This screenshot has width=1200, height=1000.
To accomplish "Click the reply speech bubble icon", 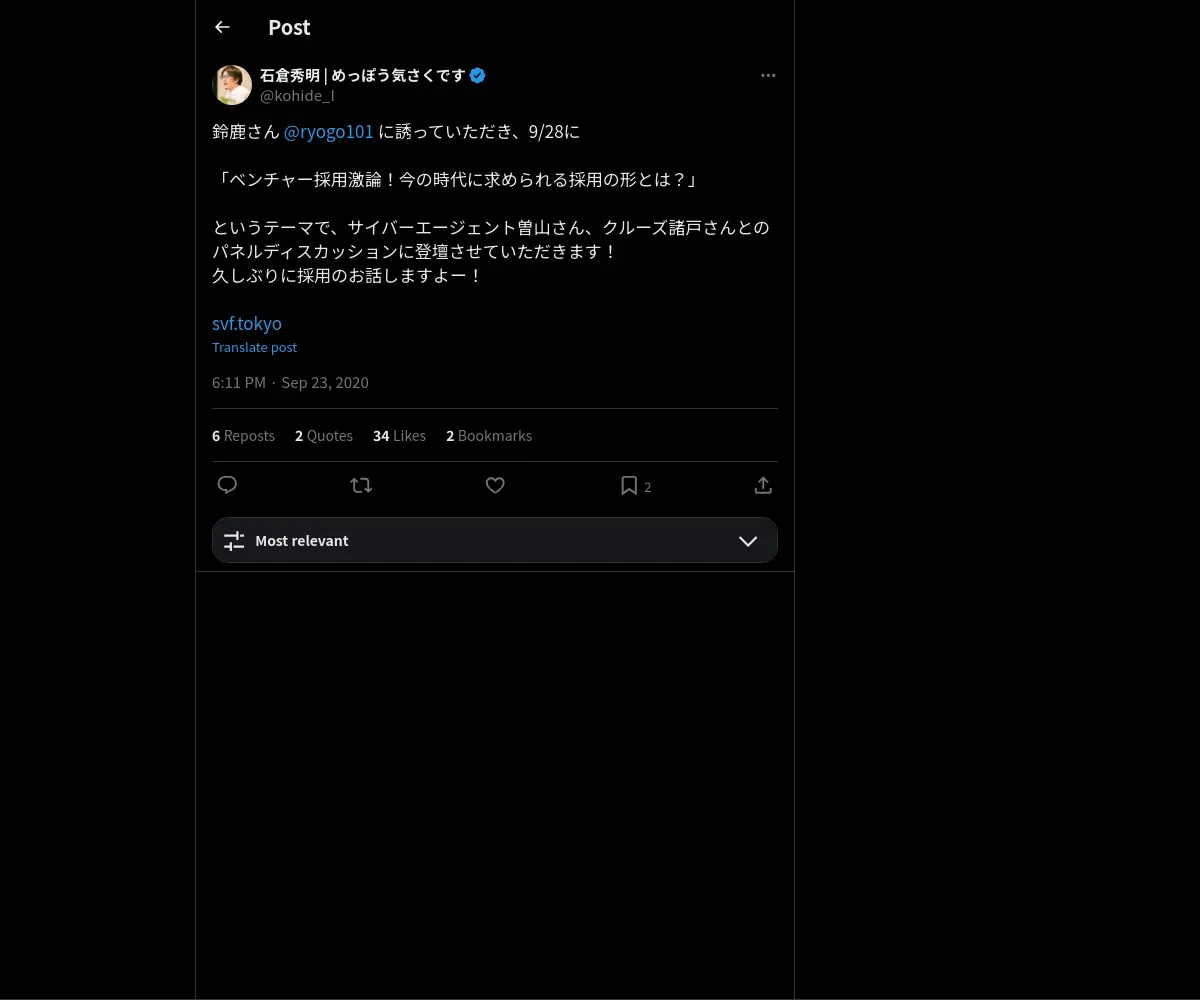I will tap(227, 485).
